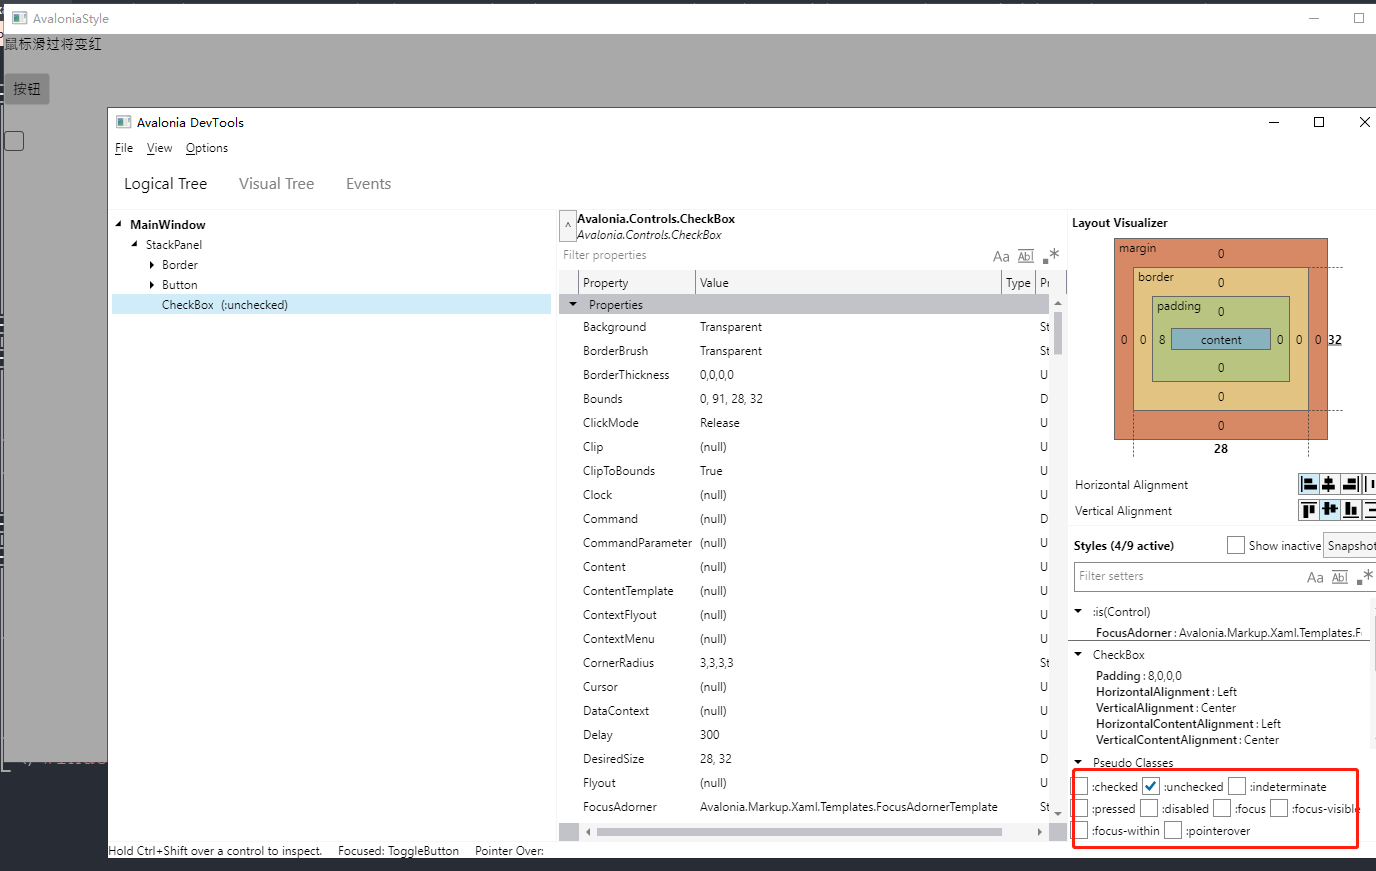Enable regex matching in the properties filter
The image size is (1376, 871).
(x=1050, y=256)
